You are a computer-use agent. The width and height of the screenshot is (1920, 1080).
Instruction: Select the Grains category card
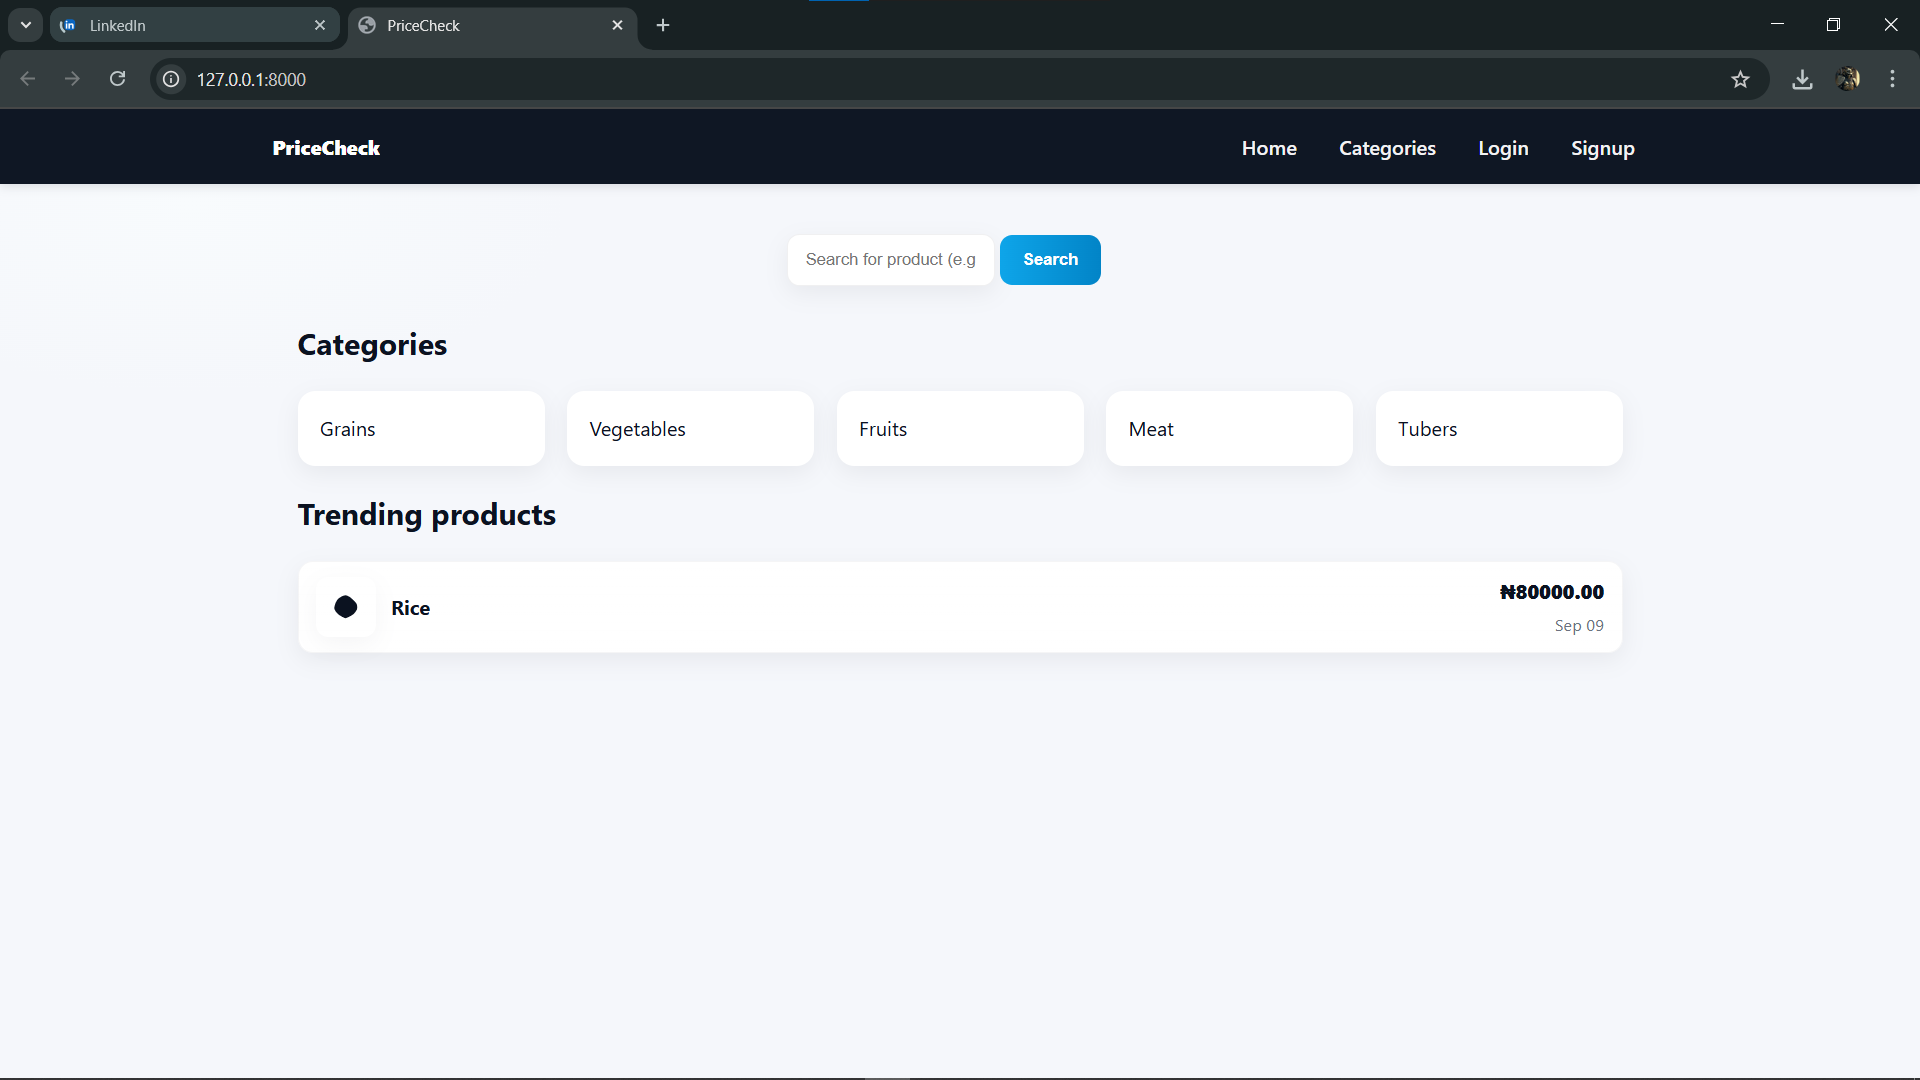click(421, 429)
